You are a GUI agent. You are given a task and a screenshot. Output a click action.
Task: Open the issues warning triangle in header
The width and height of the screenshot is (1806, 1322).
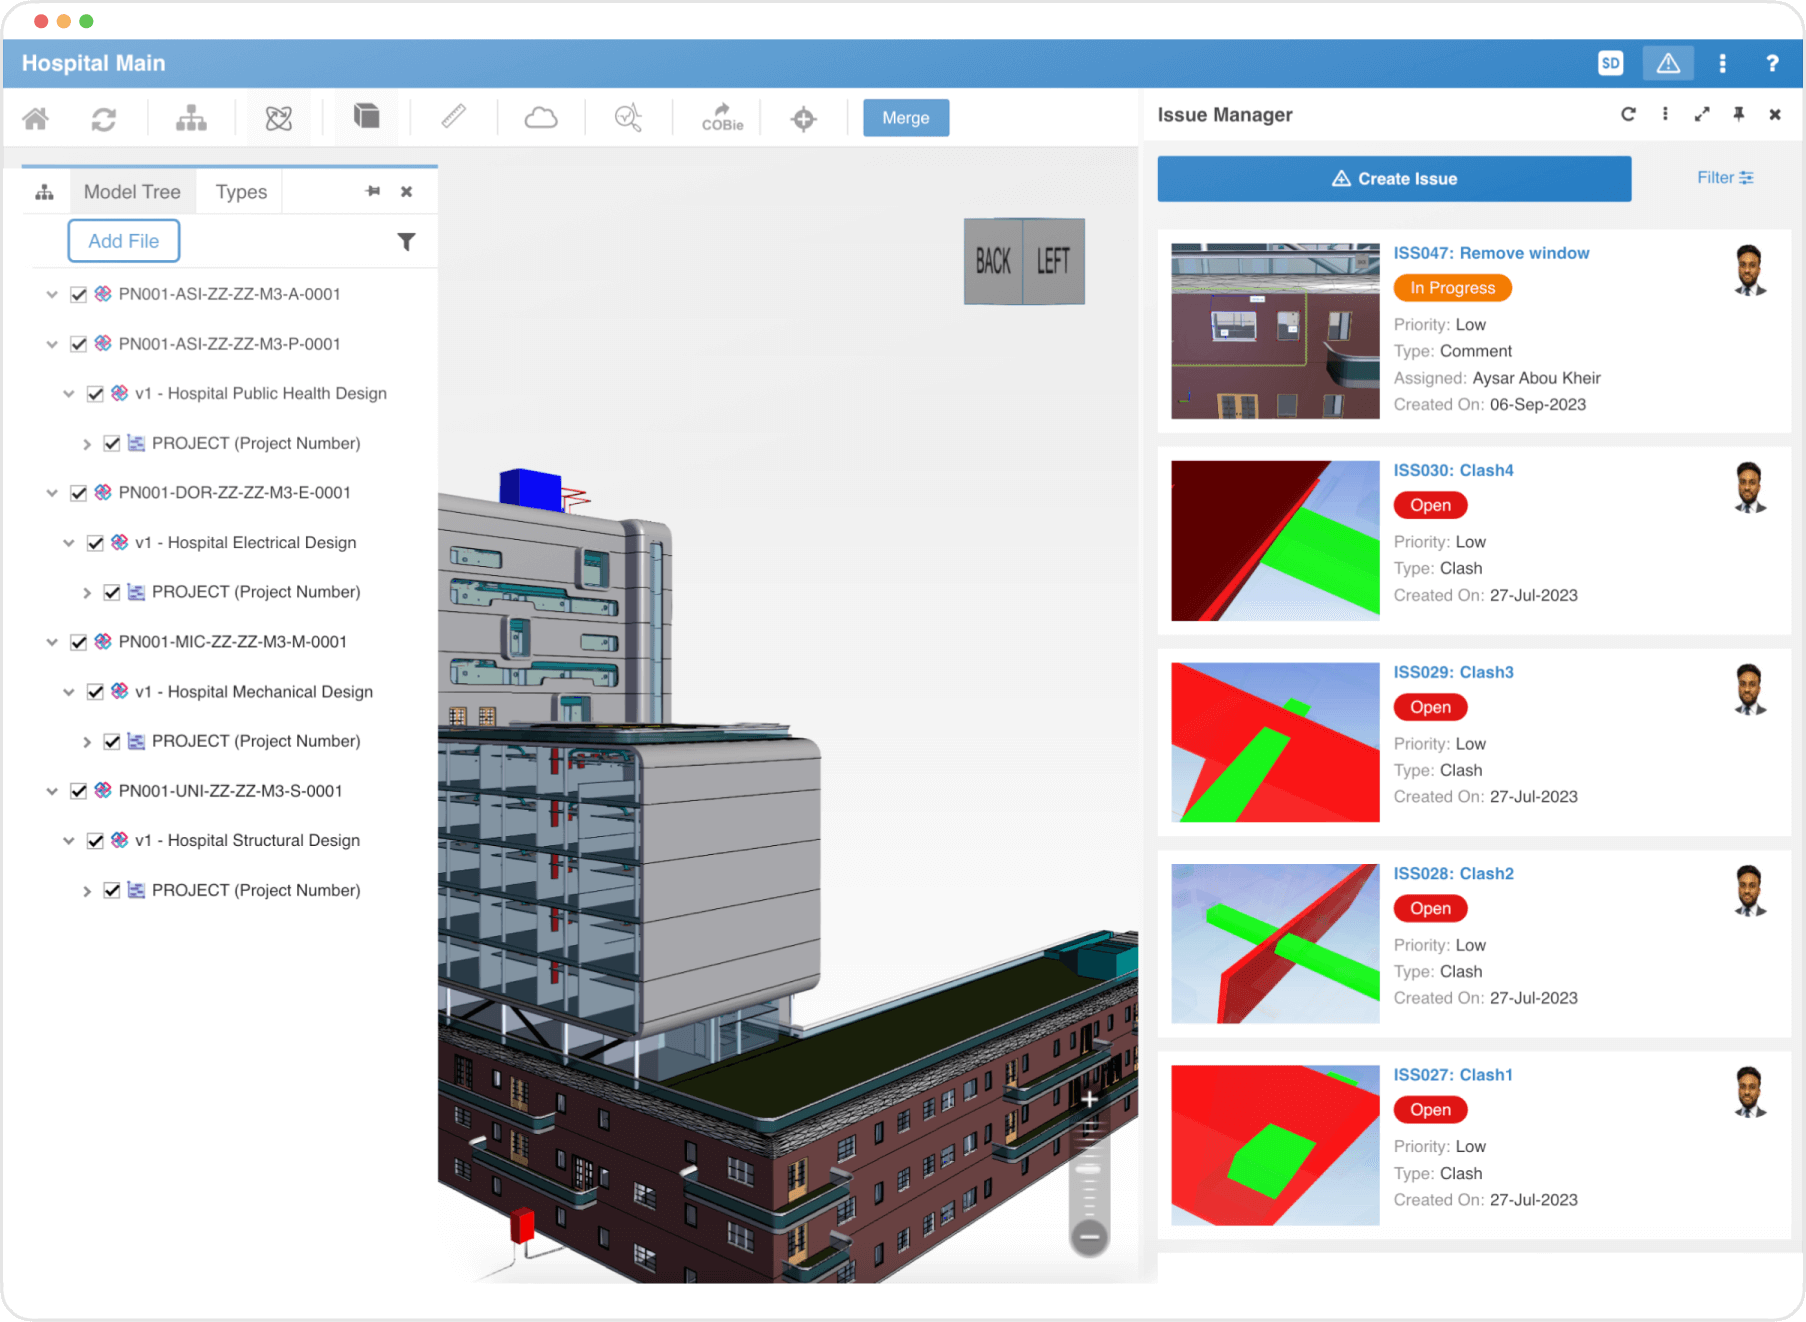[1668, 63]
